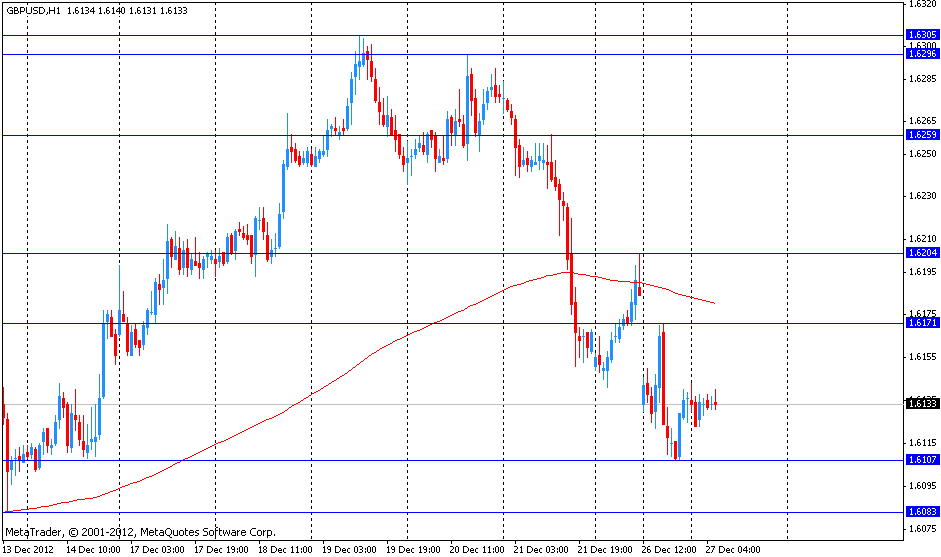Select the 1.6204 resistance level label
Screen dimensions: 941x557
(922, 253)
